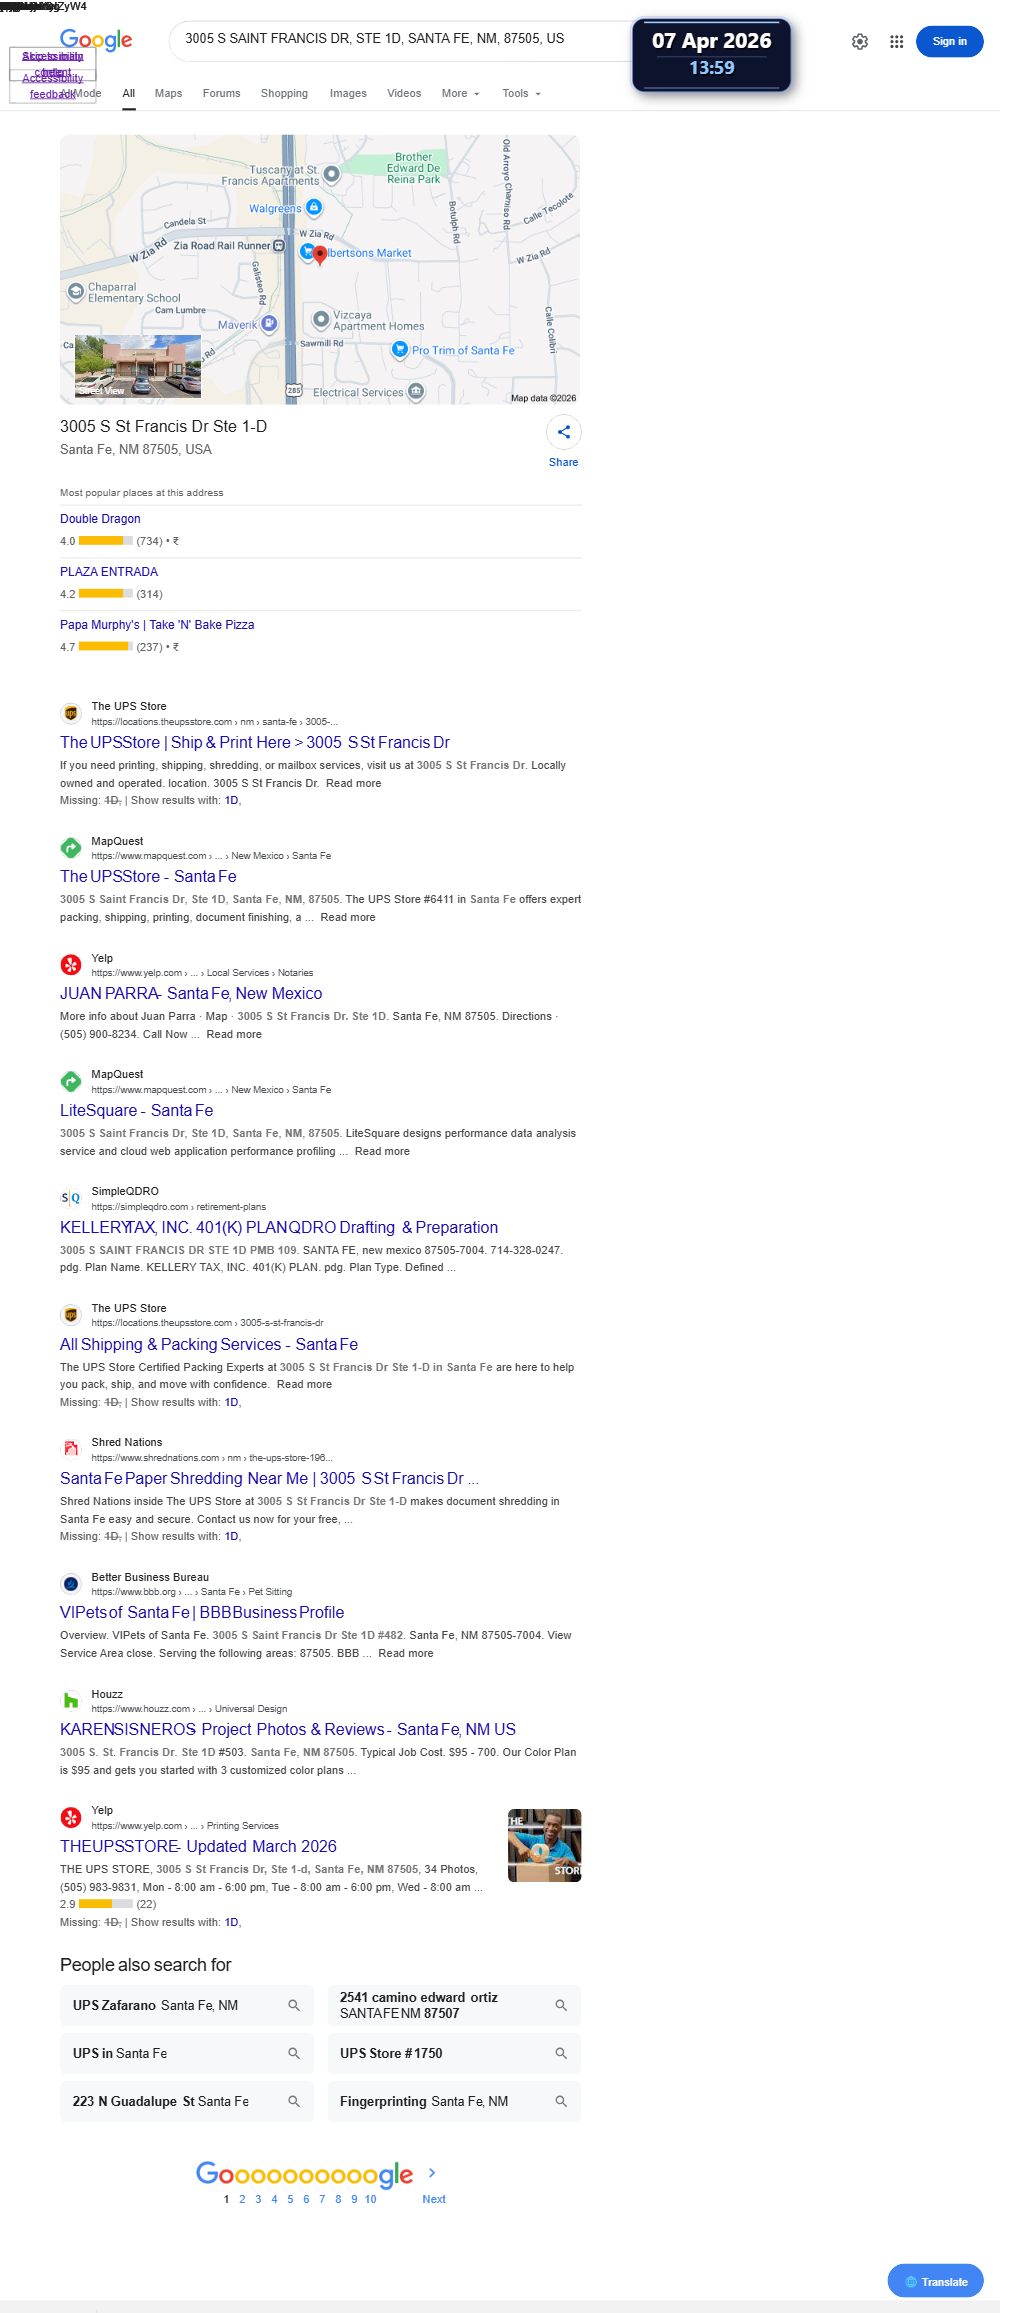The image size is (1012, 2313).
Task: Switch to the Maps tab
Action: (168, 93)
